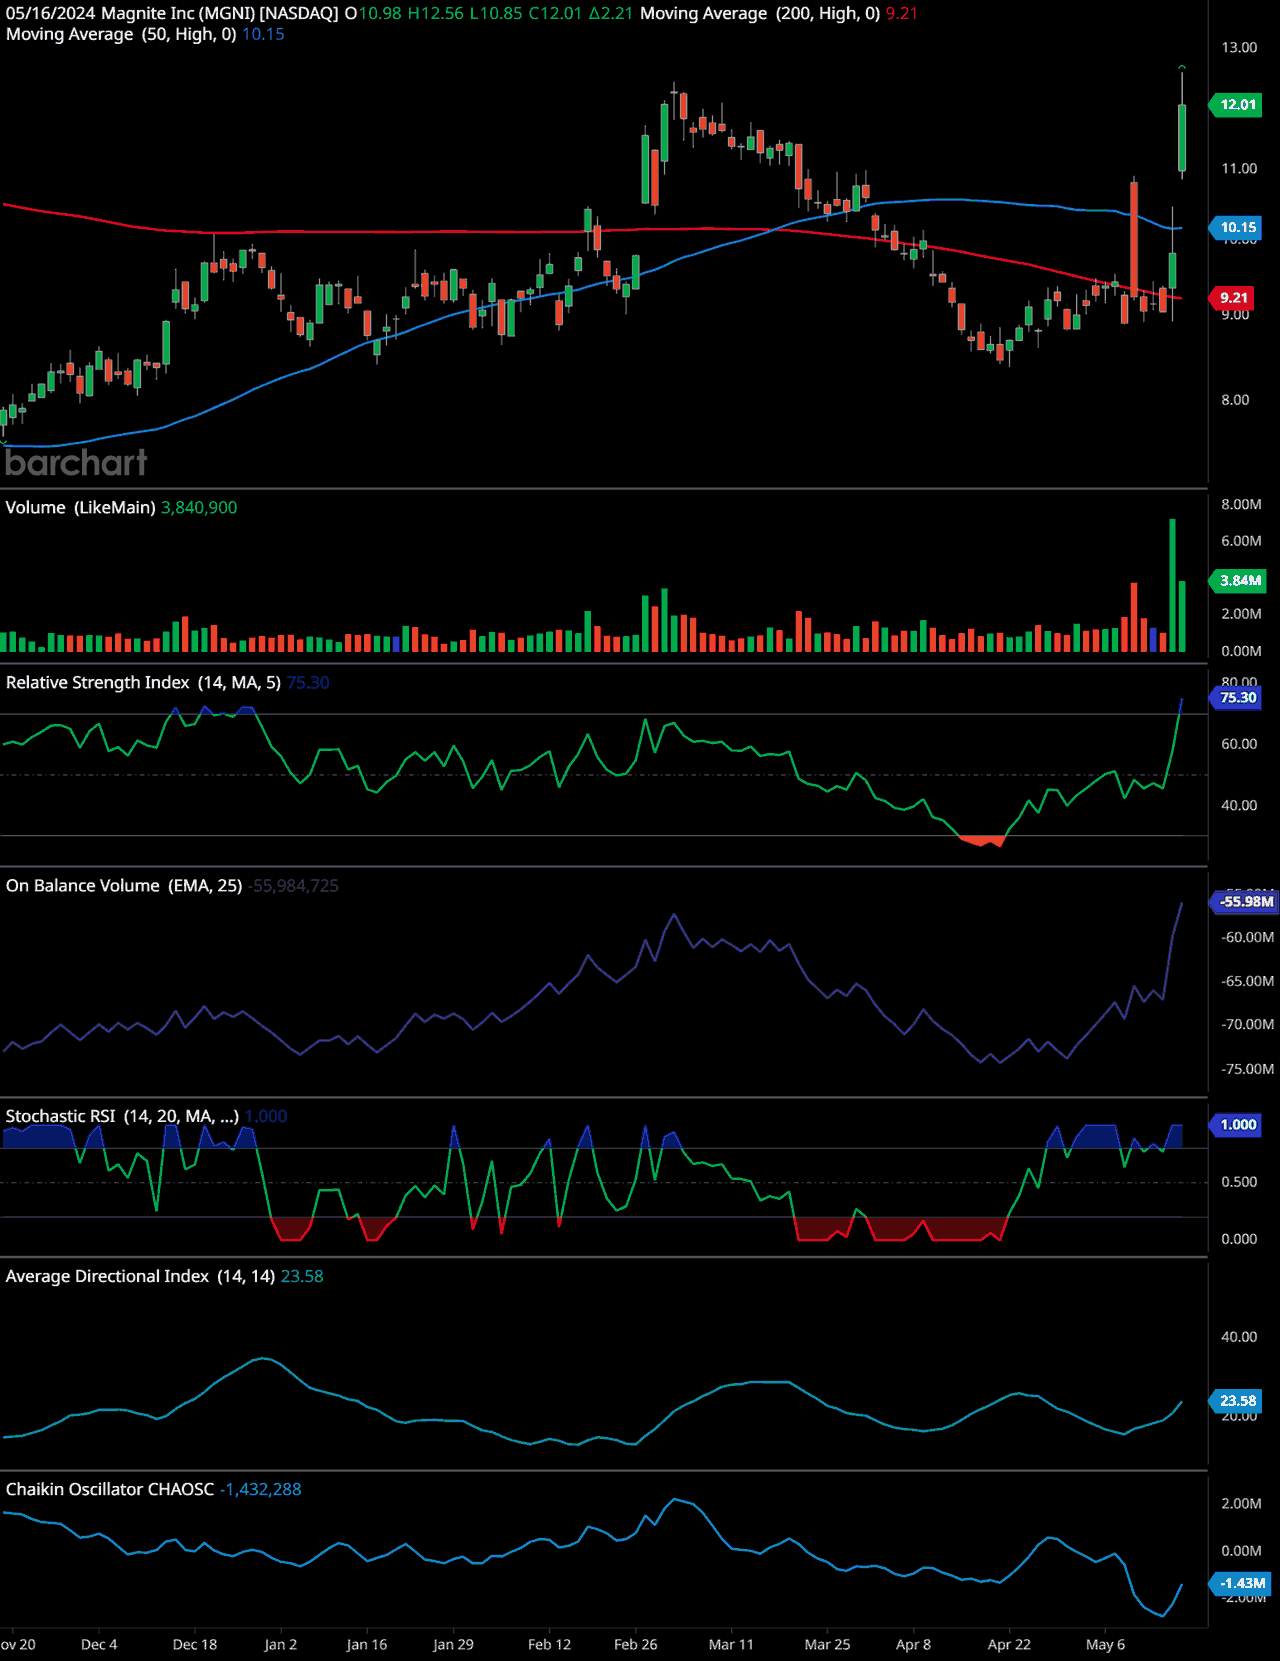This screenshot has height=1661, width=1280.
Task: Select the "Relative Strength Index (14, MA, 5)" label
Action: pos(143,683)
